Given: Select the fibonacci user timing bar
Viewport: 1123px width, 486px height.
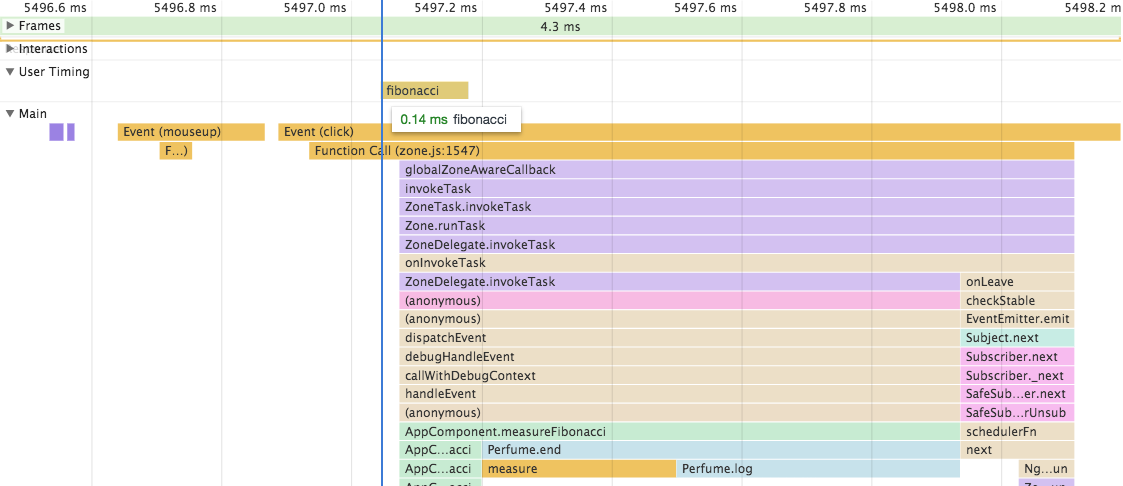Looking at the screenshot, I should [x=425, y=90].
